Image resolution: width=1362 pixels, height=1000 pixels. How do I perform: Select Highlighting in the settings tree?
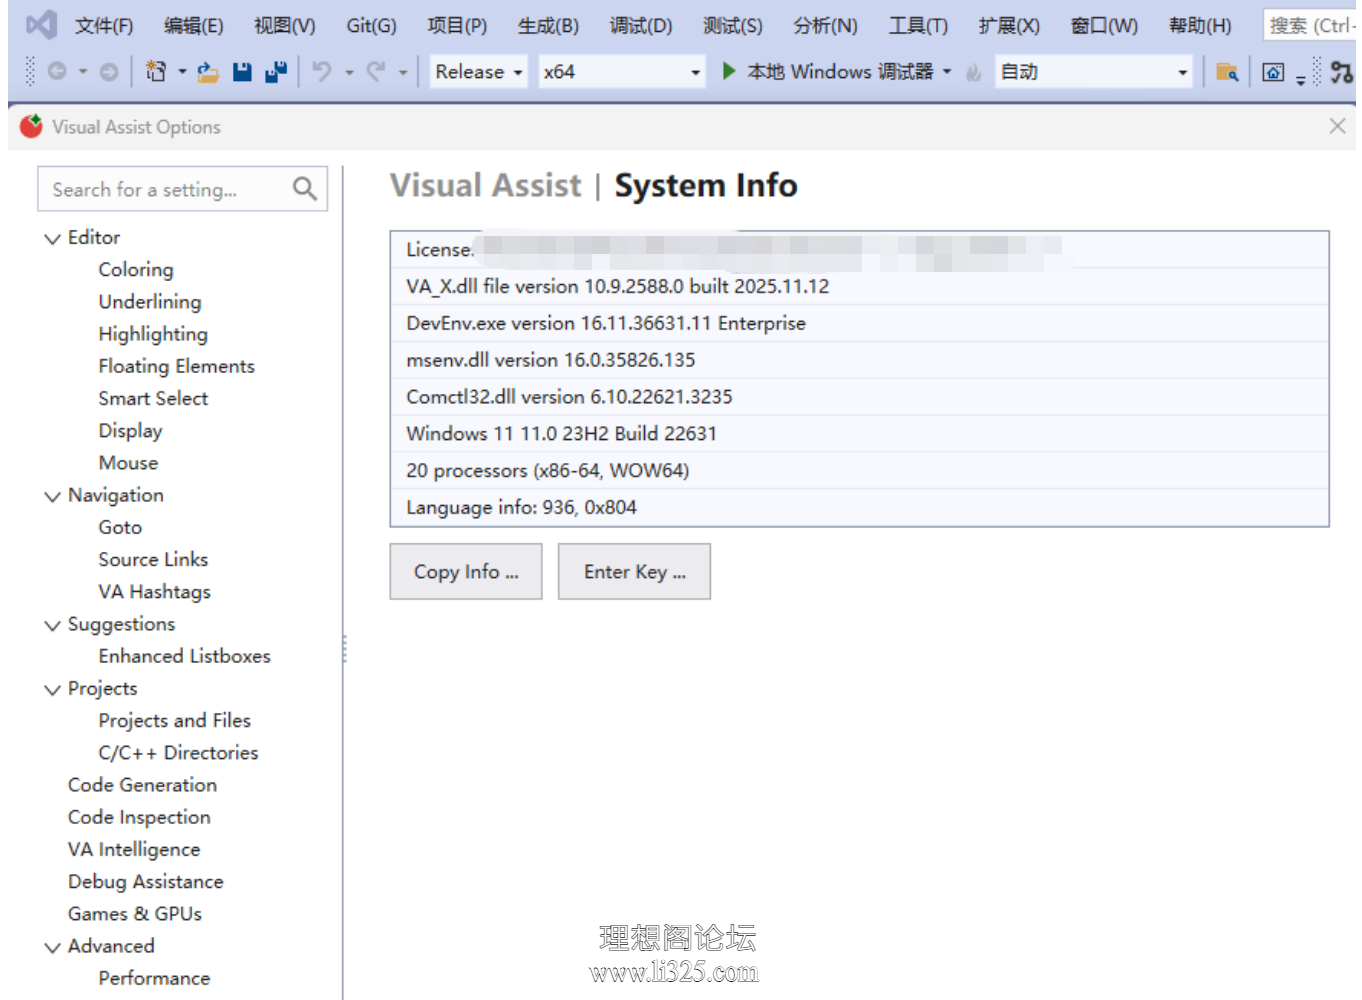[153, 334]
